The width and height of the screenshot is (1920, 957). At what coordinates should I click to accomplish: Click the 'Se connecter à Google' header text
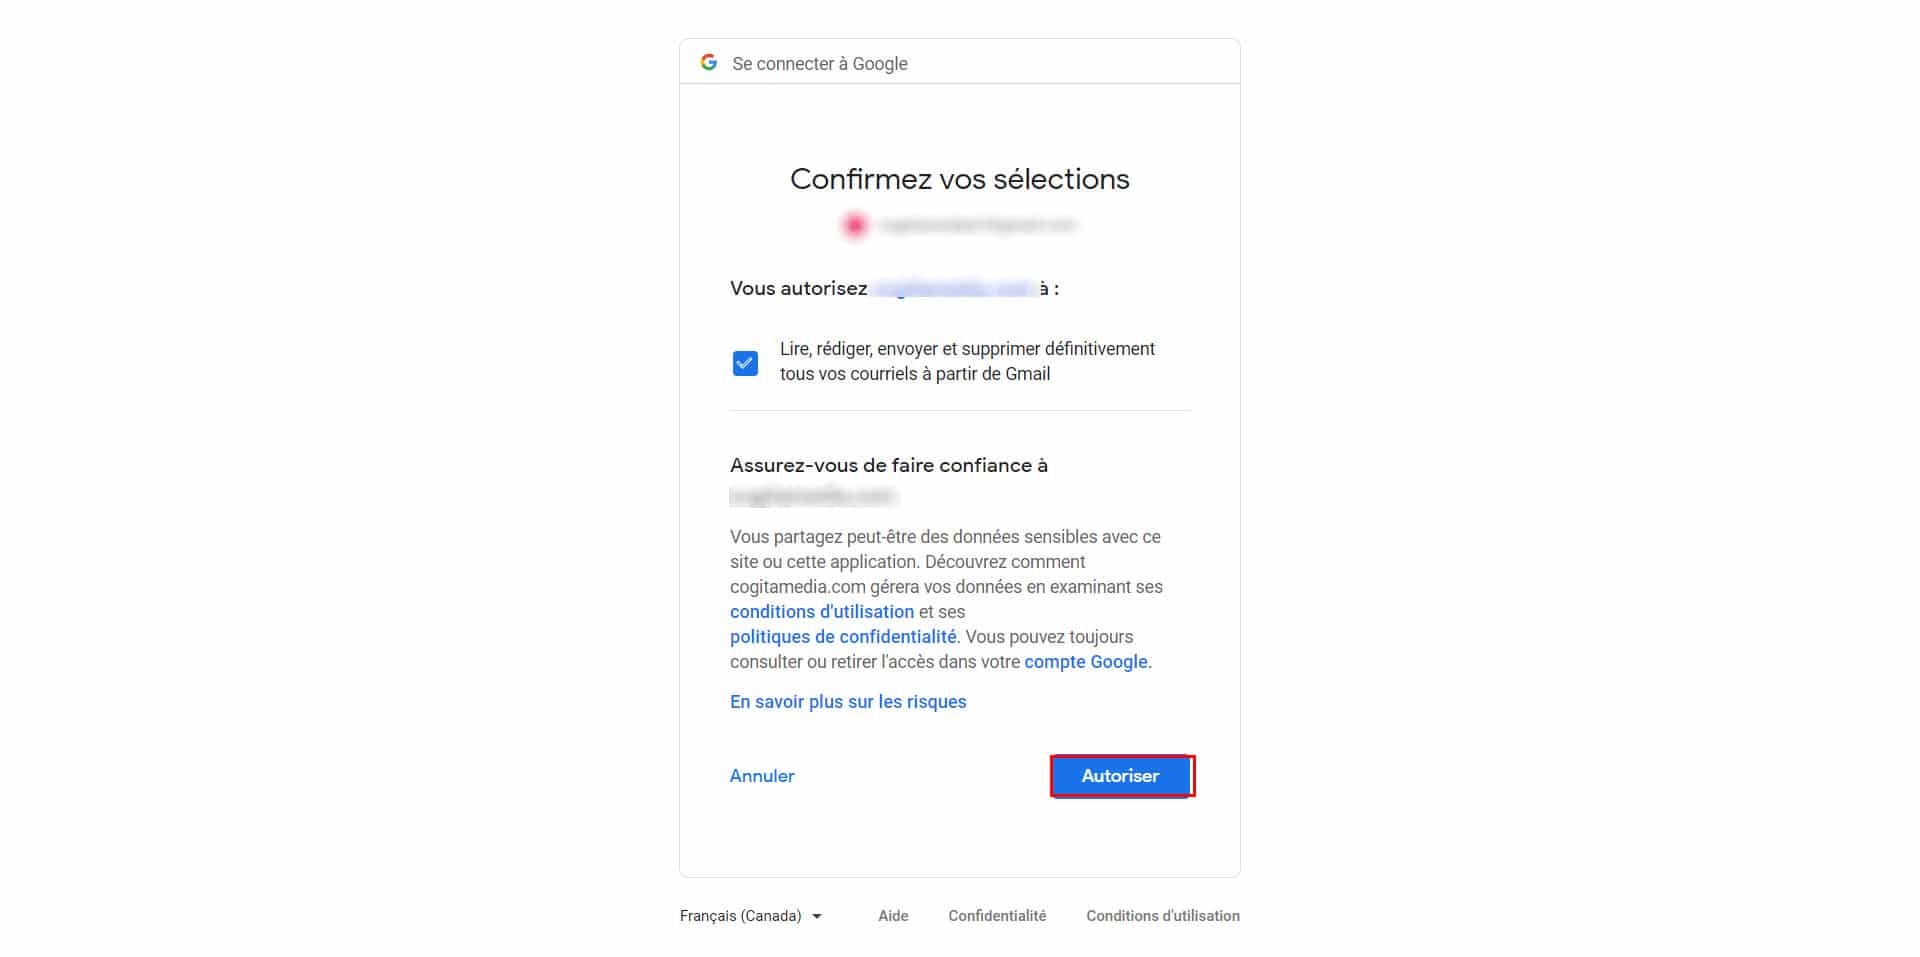pos(820,64)
